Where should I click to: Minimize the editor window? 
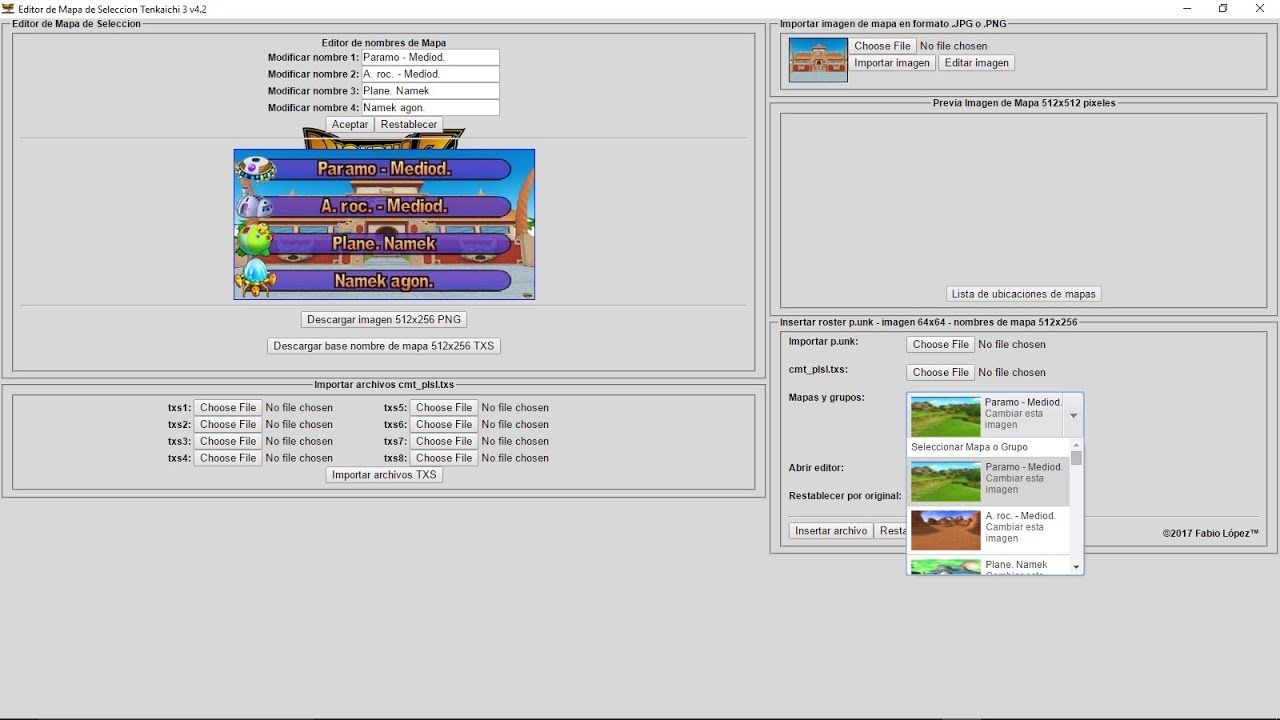point(1187,8)
